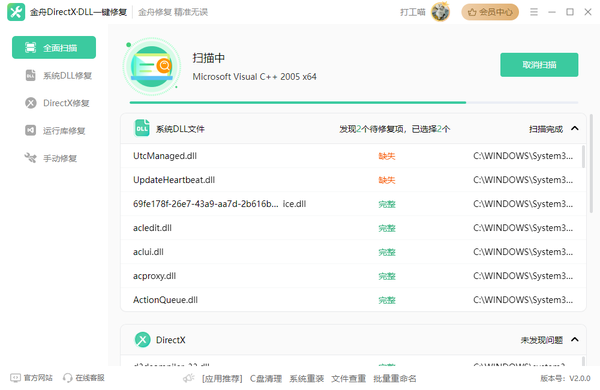Click the green DirectX section icon
This screenshot has height=390, width=600.
pyautogui.click(x=143, y=339)
